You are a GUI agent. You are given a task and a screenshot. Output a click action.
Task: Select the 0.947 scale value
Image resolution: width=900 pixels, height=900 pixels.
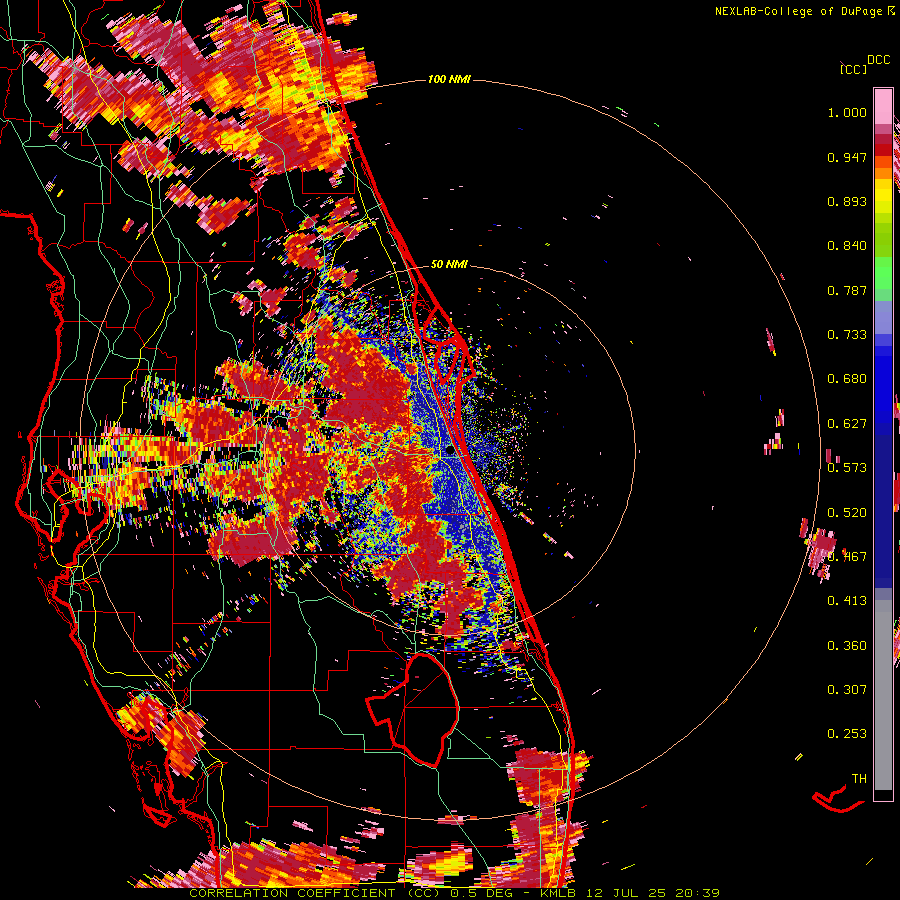coord(847,157)
